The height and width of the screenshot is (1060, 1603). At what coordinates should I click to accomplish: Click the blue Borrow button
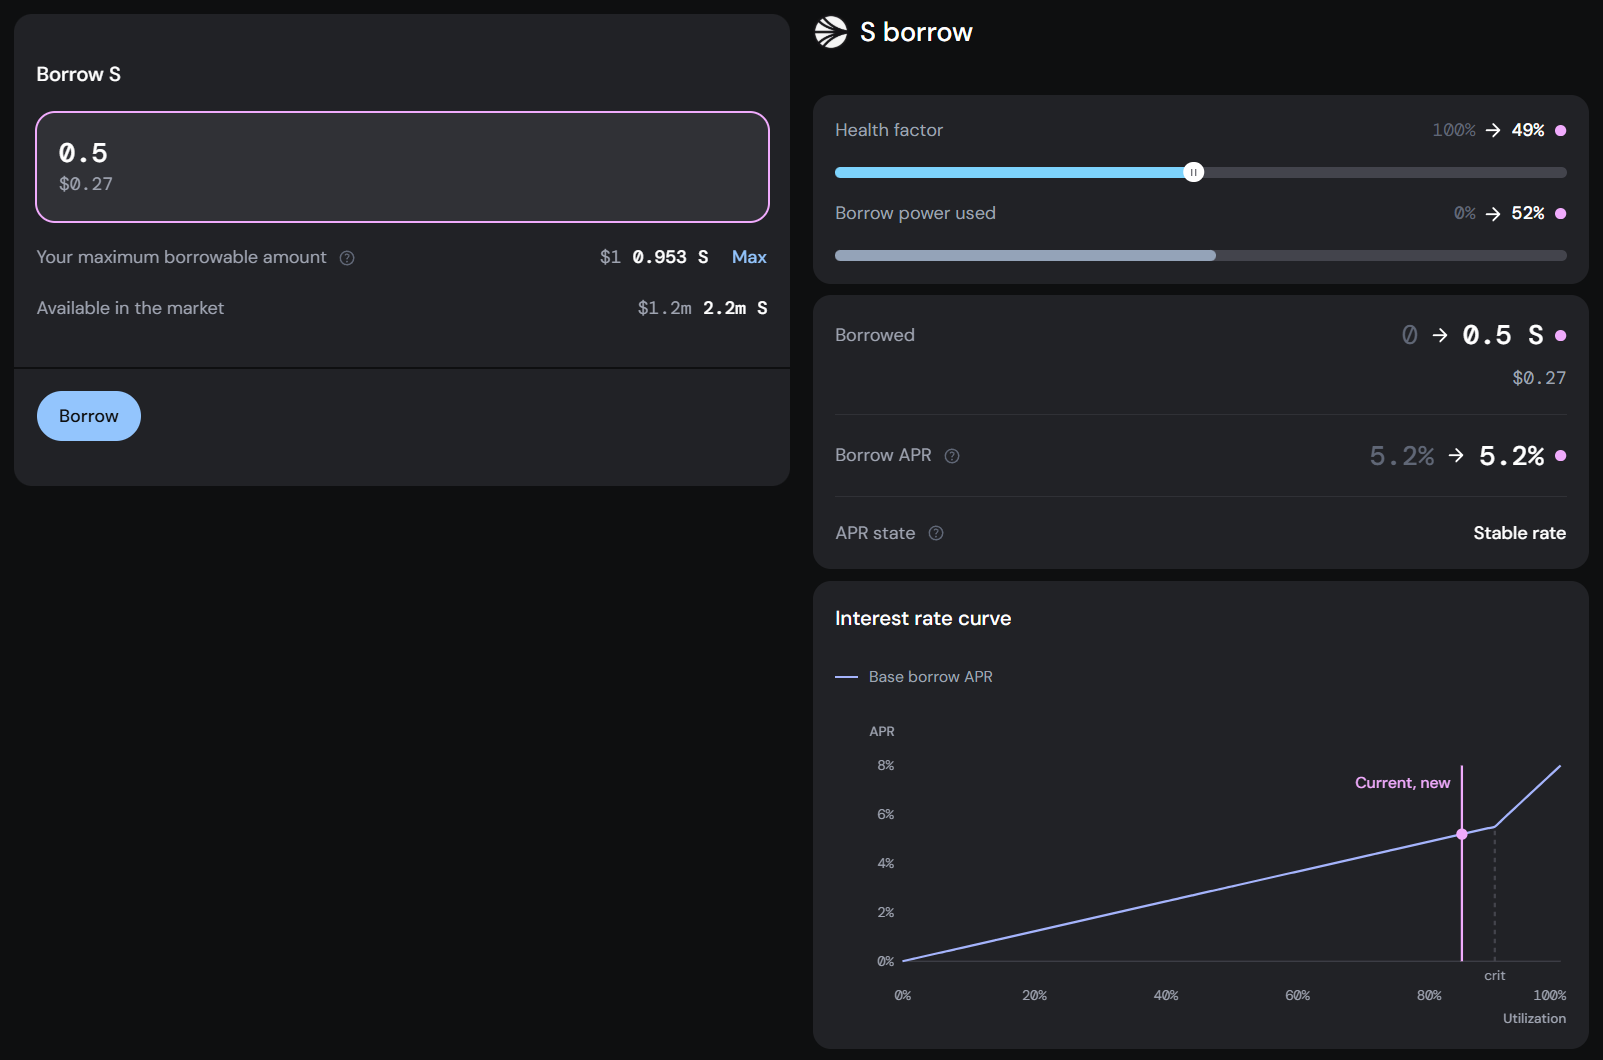coord(89,416)
